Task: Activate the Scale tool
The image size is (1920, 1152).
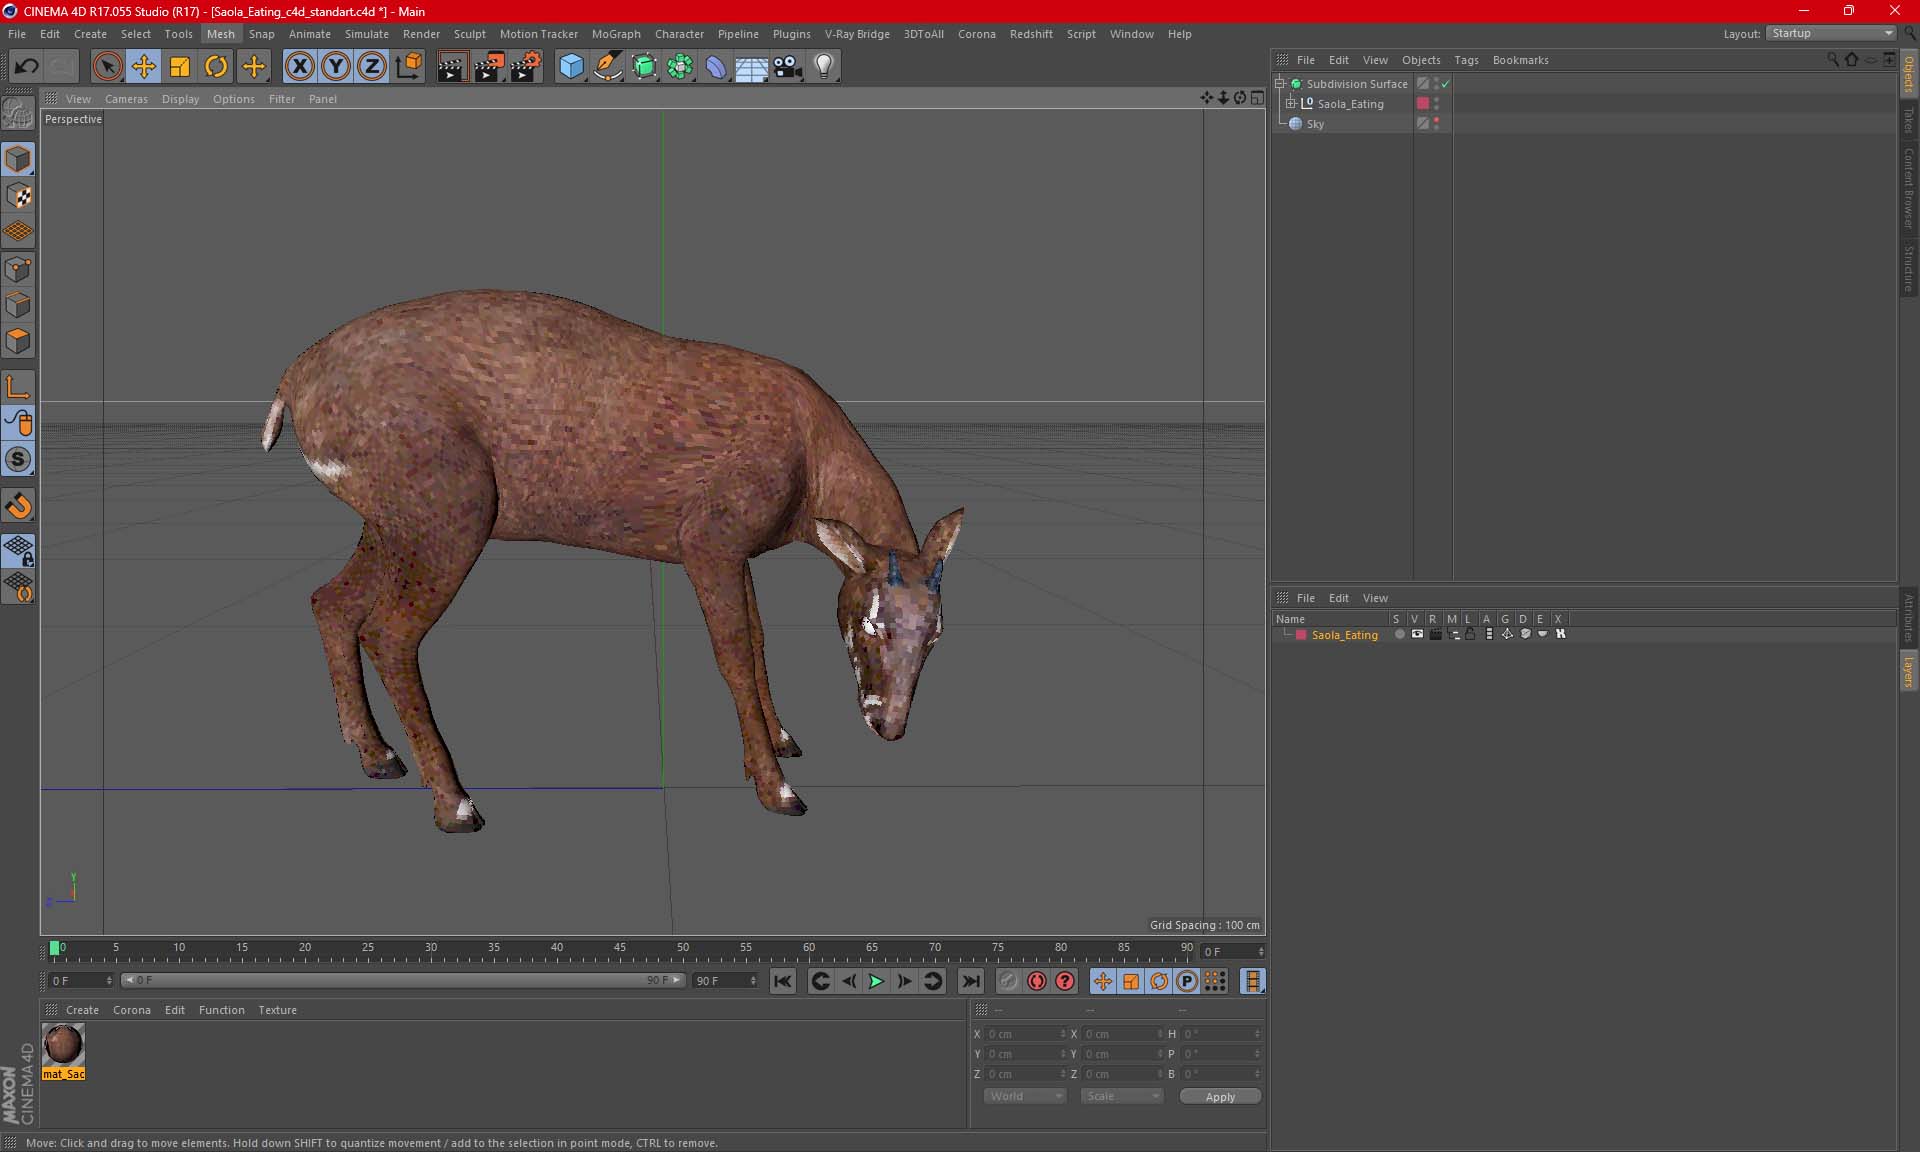Action: [180, 67]
